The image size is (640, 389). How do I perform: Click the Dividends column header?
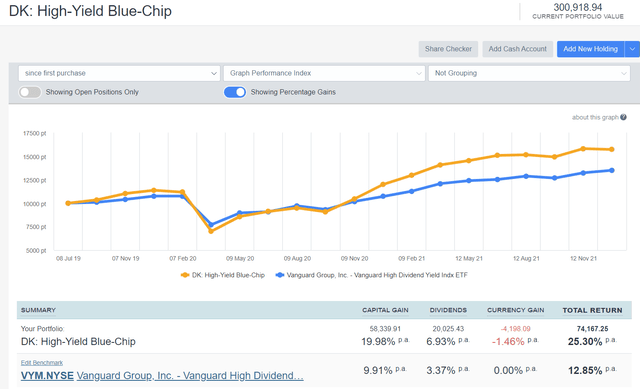pos(448,310)
